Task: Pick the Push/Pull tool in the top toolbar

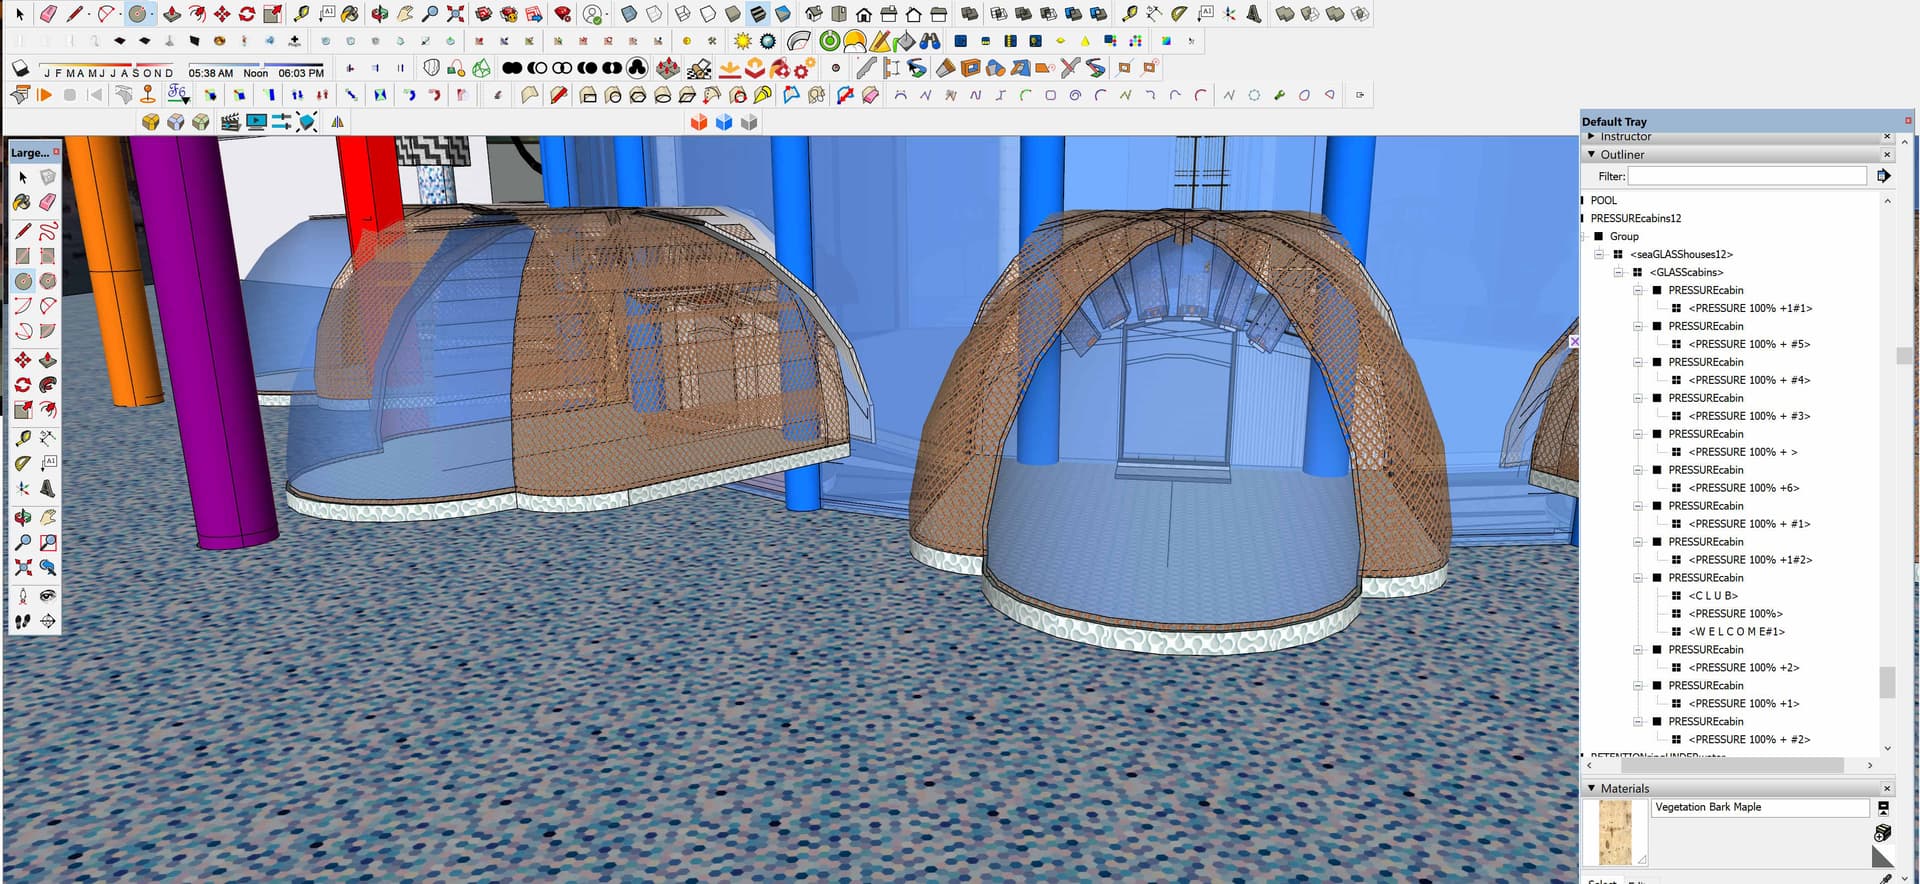Action: click(x=172, y=14)
